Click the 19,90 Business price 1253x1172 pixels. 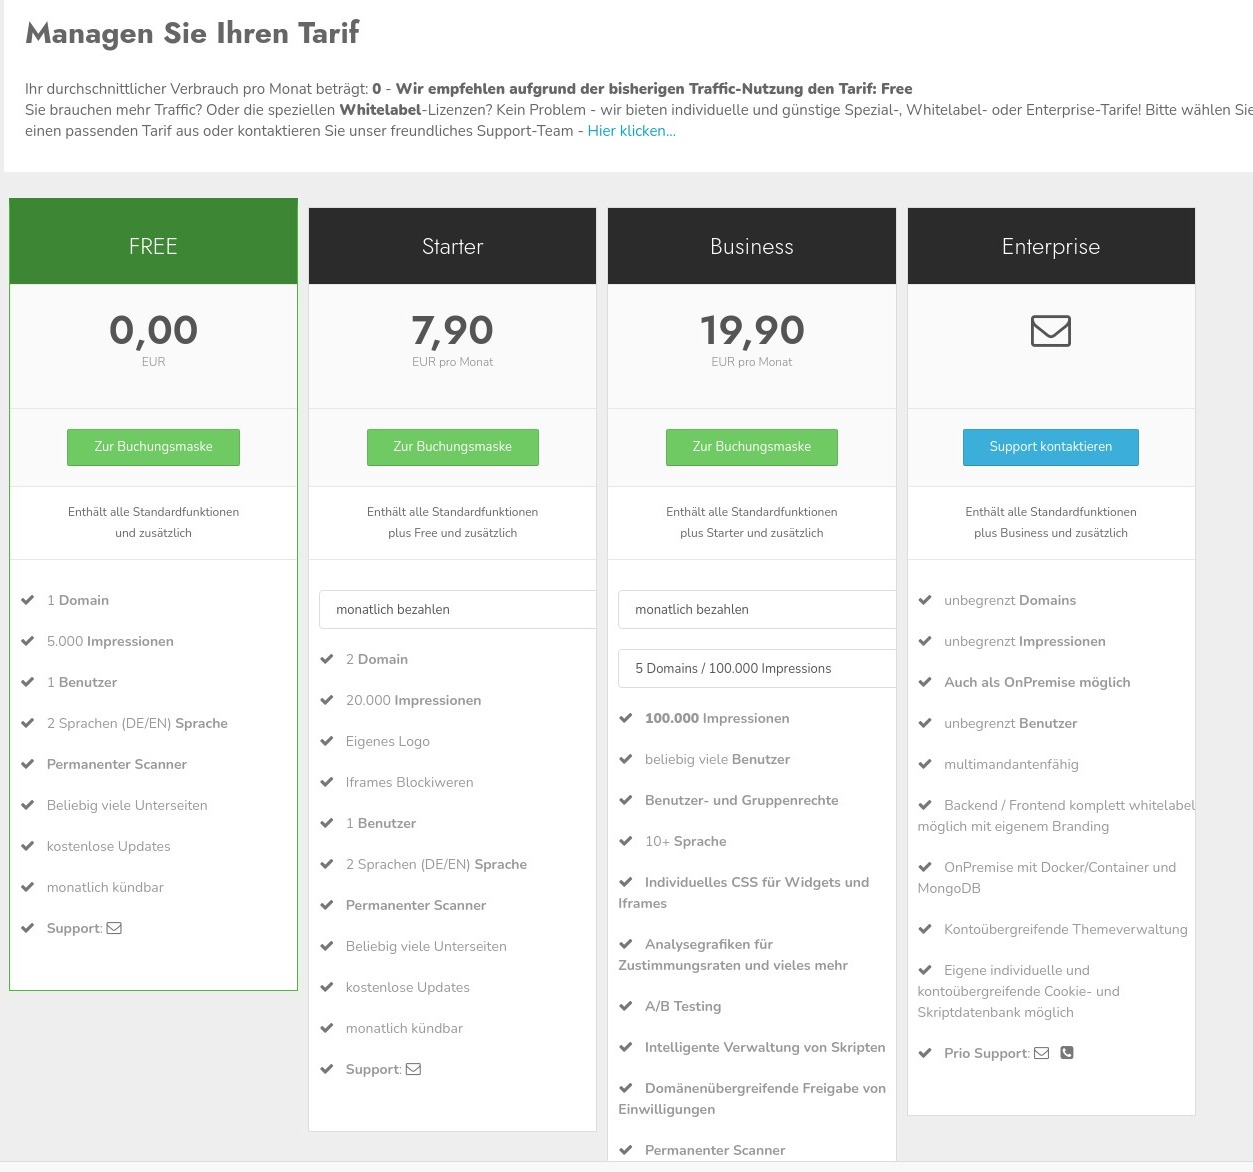(x=751, y=331)
